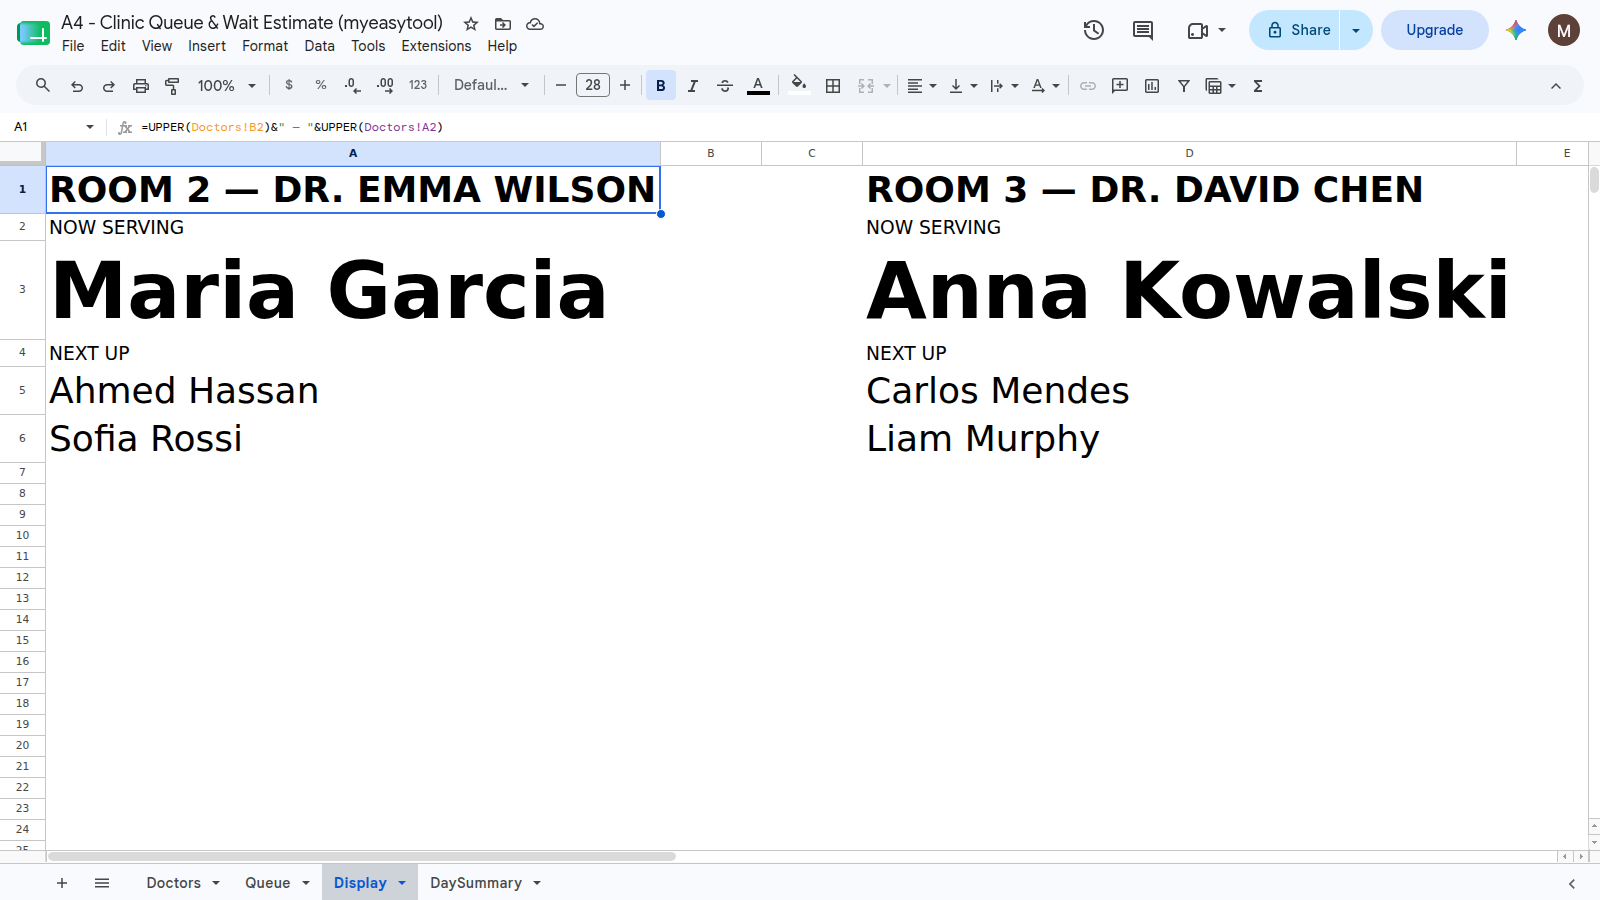Open vertical align dropdown

coord(963,86)
